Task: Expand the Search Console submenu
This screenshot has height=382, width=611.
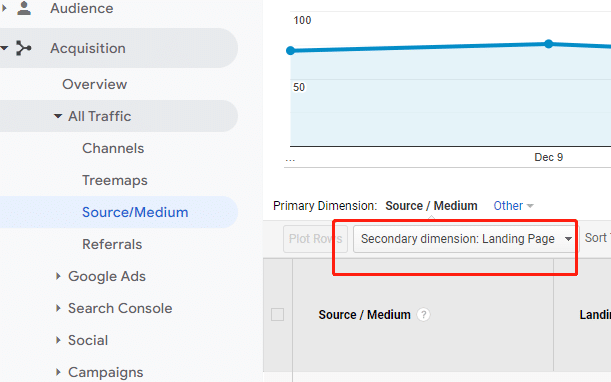Action: tap(58, 308)
